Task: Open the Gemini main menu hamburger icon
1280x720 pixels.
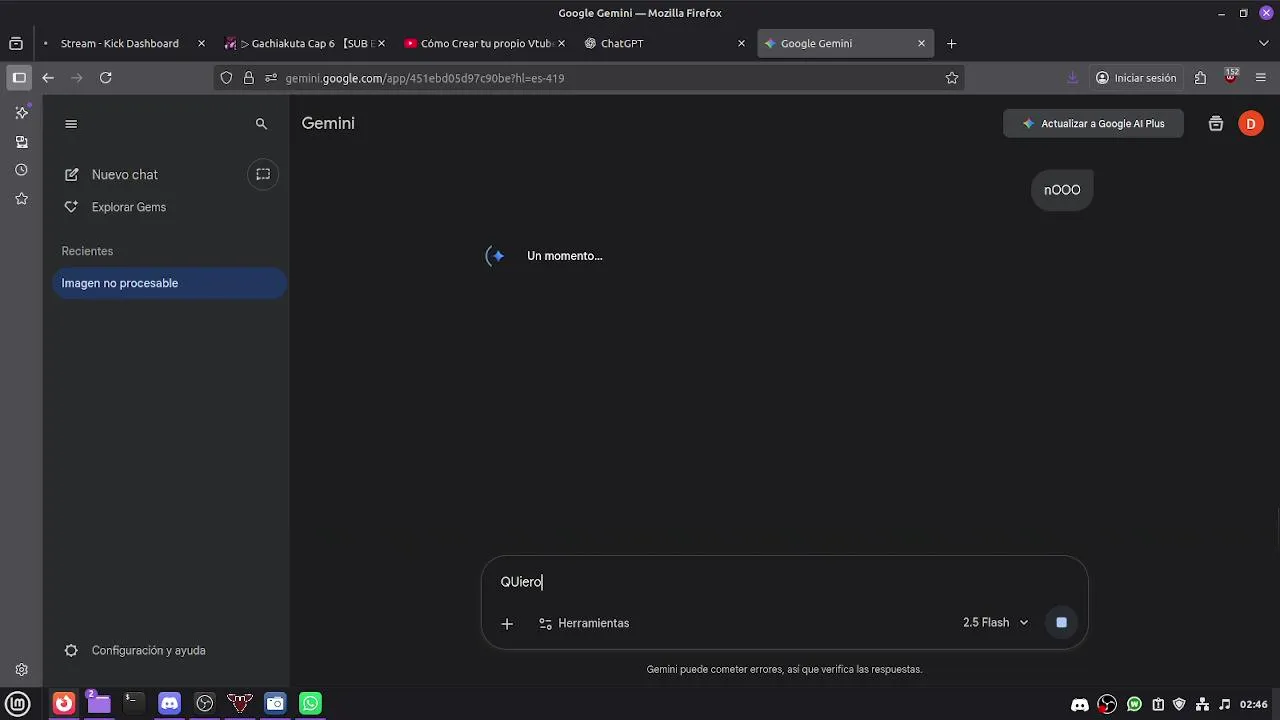Action: coord(70,124)
